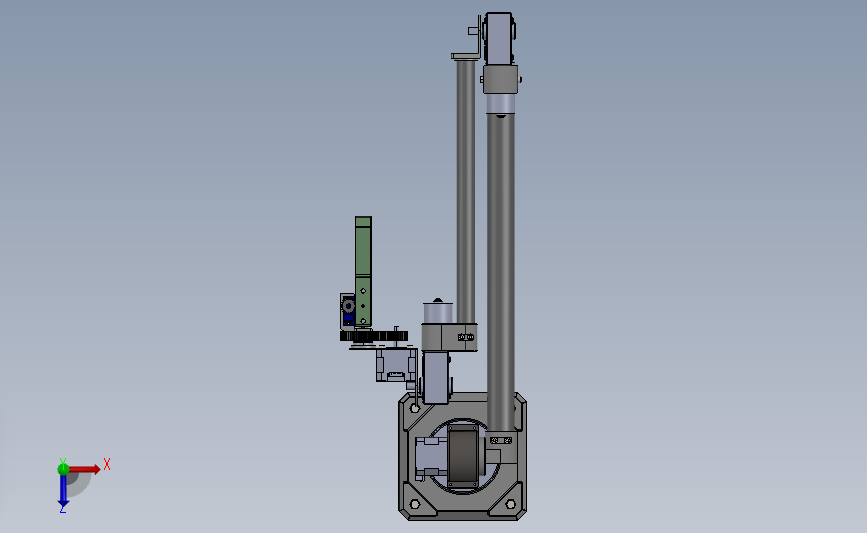Select the dark wheel inside the base housing
Image resolution: width=867 pixels, height=533 pixels.
point(463,457)
